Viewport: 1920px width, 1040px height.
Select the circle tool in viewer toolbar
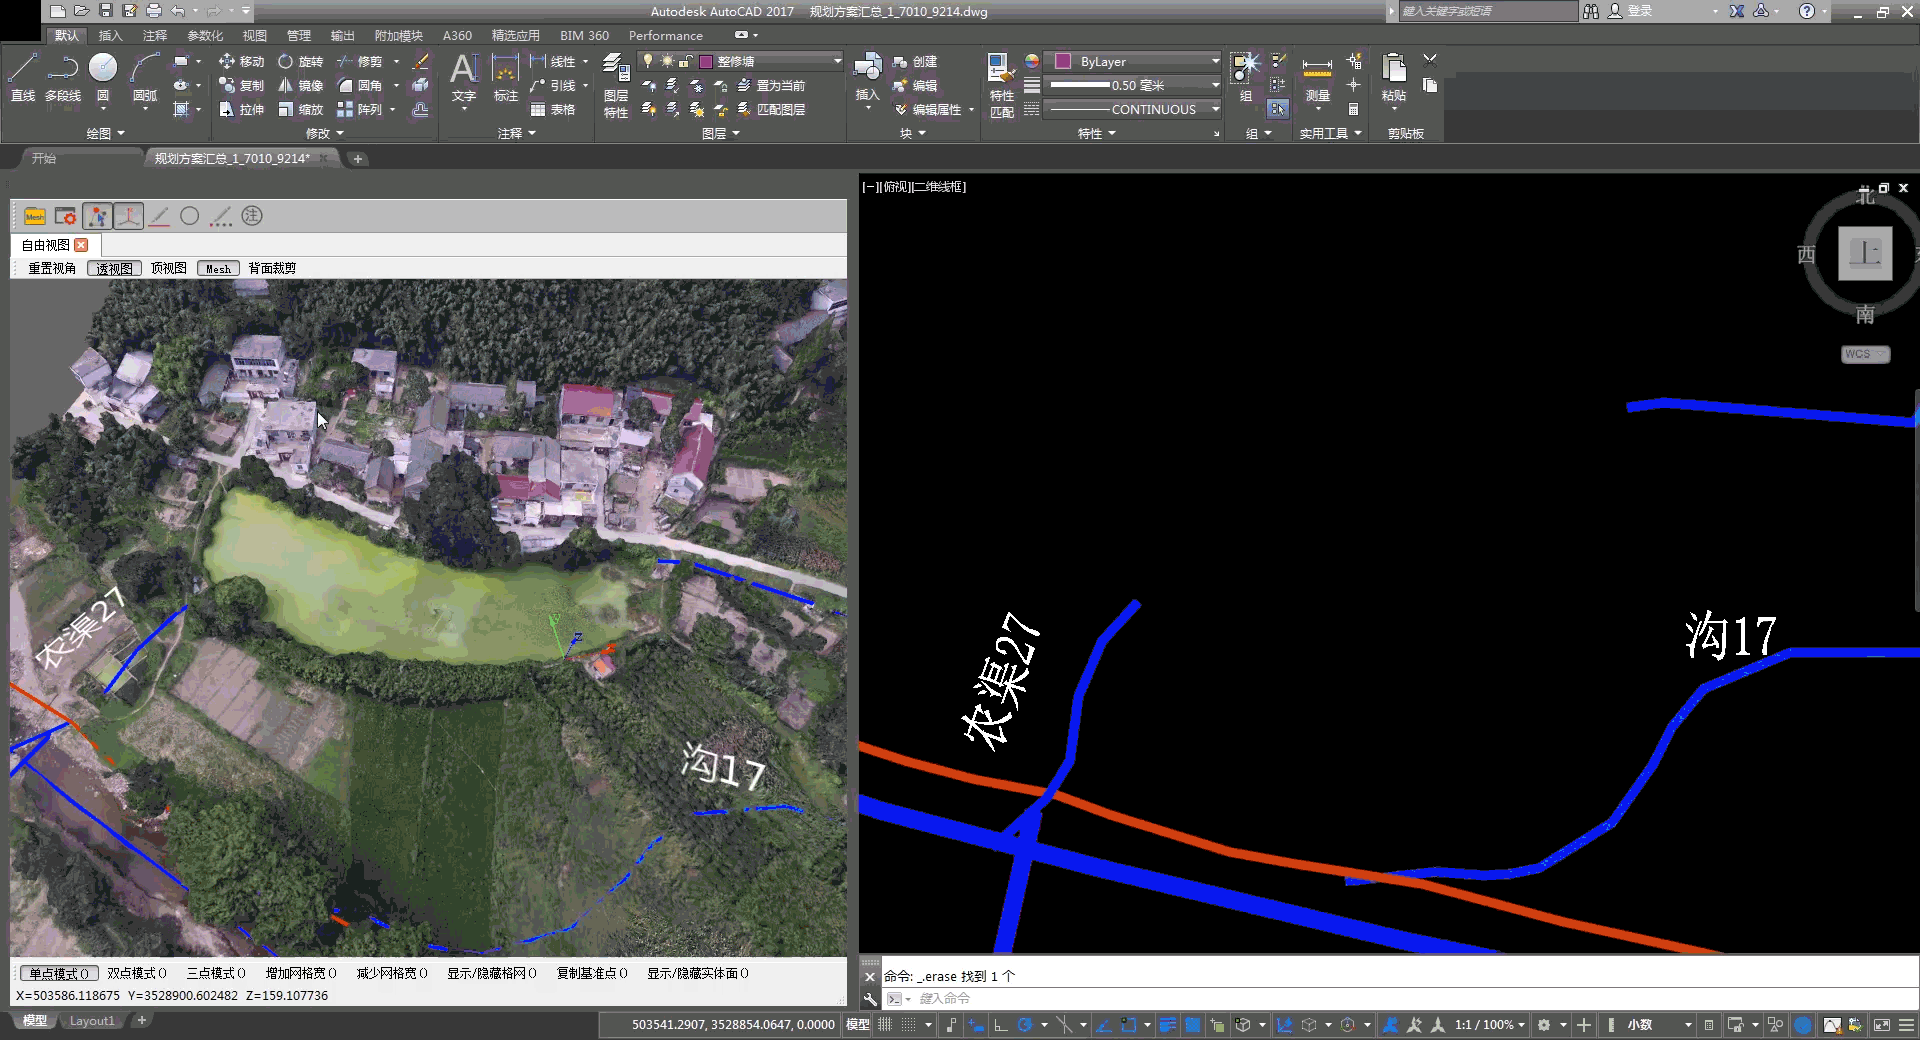pyautogui.click(x=190, y=216)
